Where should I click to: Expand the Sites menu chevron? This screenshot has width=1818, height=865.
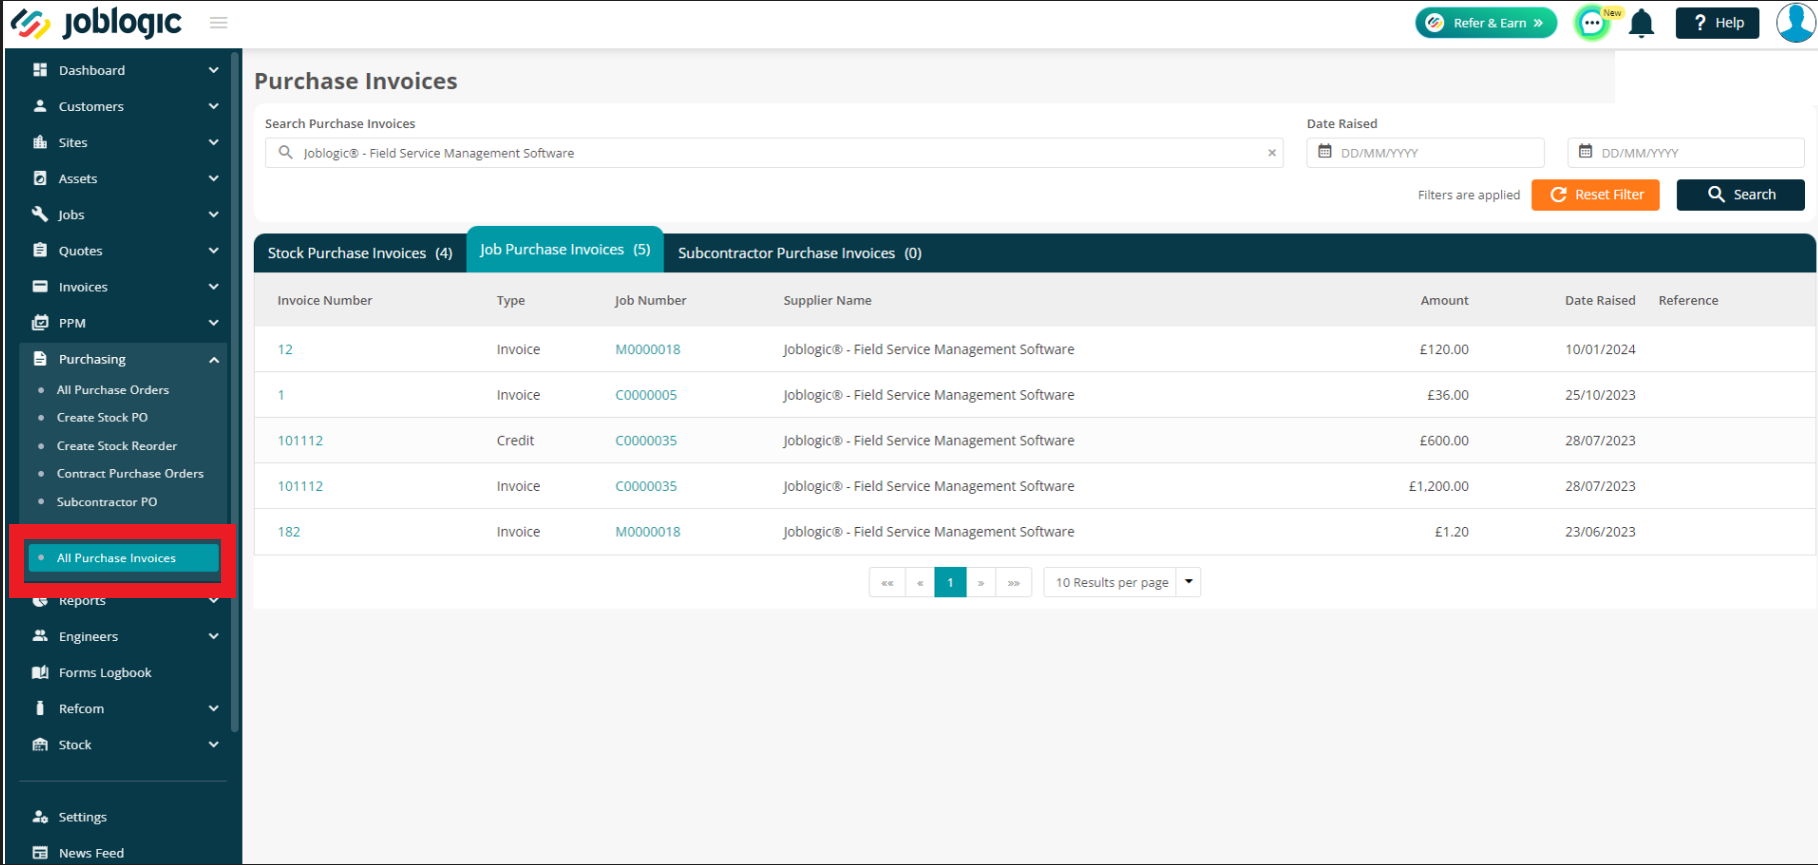coord(213,142)
